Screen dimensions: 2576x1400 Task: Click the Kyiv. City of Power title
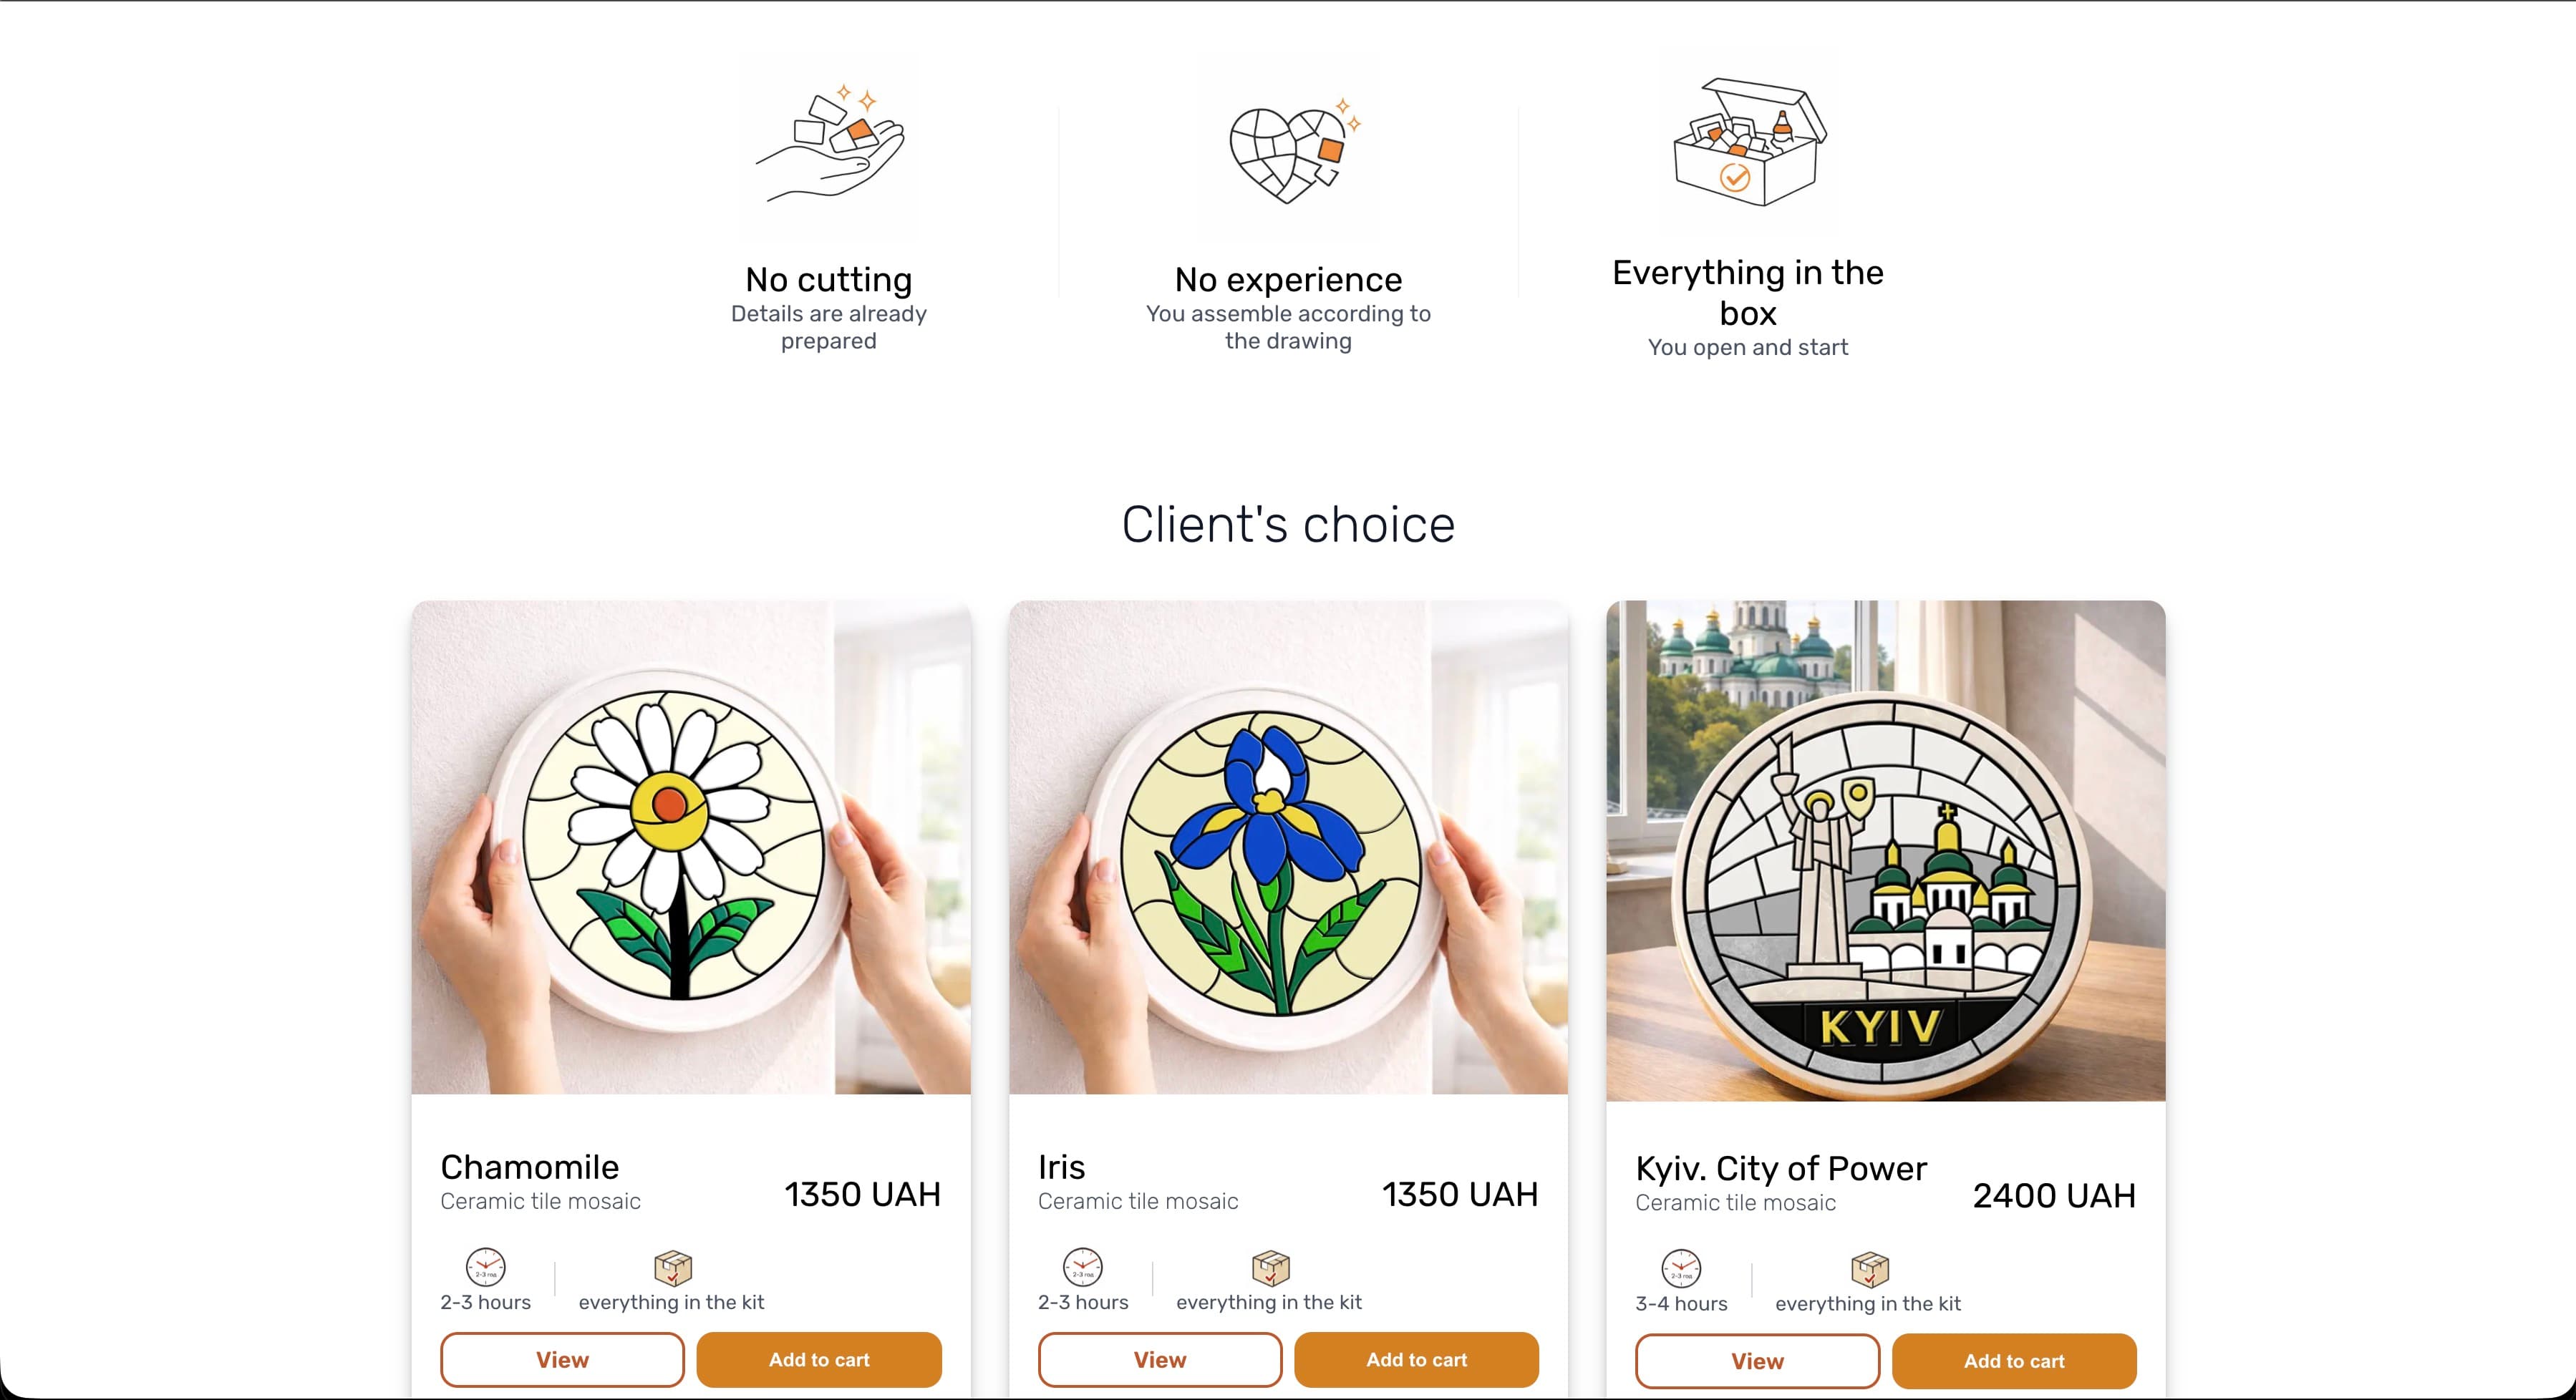pos(1781,1168)
